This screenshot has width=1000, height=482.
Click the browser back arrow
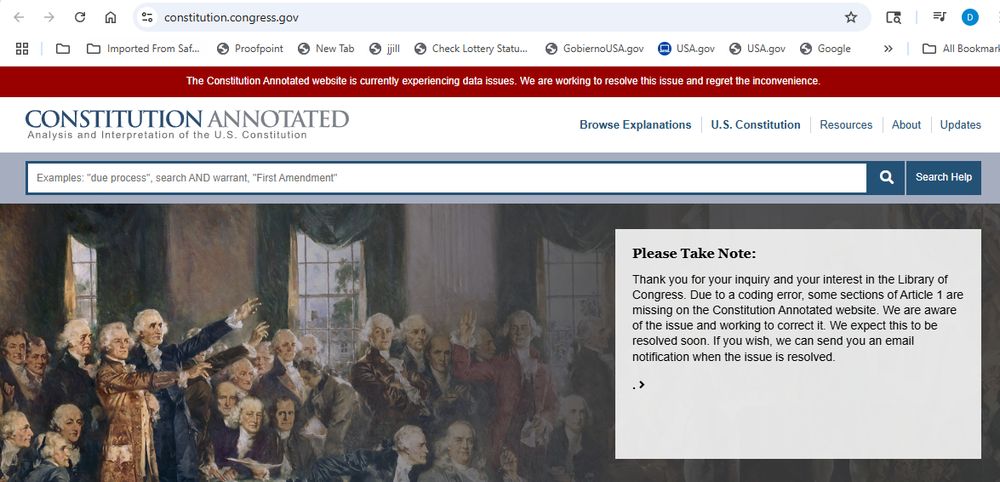(18, 17)
